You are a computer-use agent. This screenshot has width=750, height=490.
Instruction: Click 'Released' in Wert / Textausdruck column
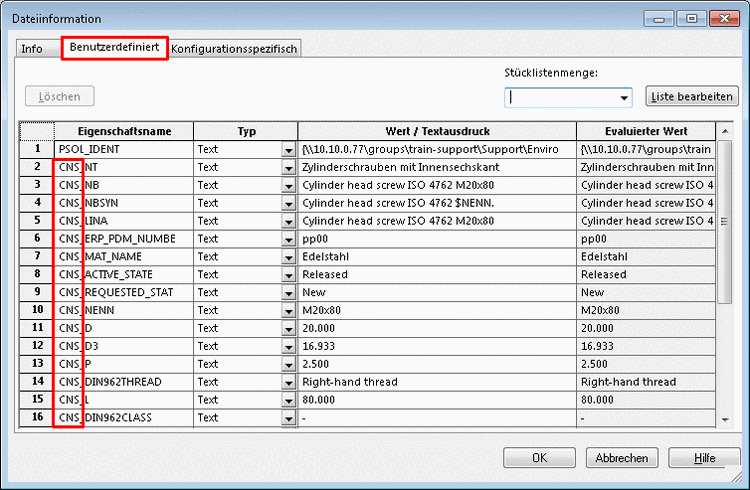click(325, 274)
